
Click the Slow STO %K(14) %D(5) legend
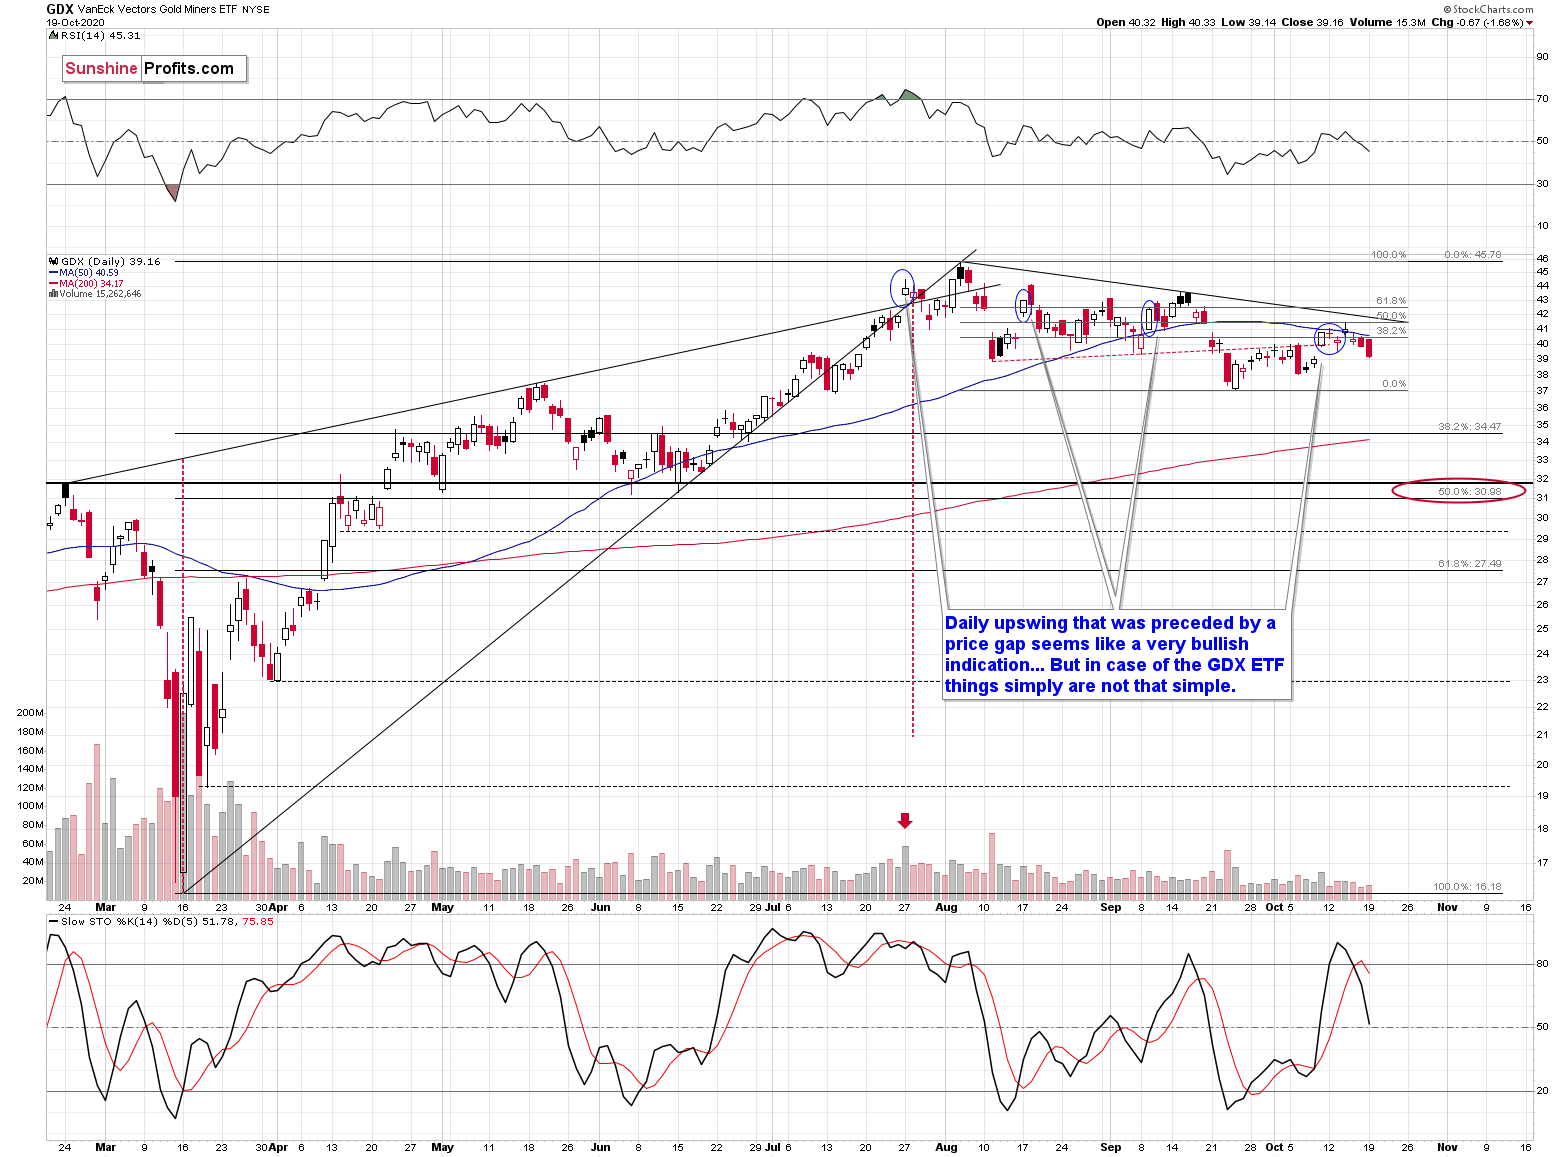tap(163, 921)
